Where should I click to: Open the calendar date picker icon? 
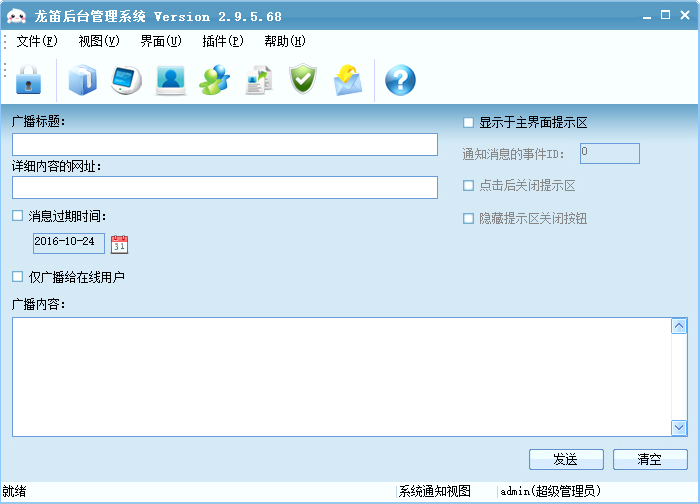click(x=119, y=244)
